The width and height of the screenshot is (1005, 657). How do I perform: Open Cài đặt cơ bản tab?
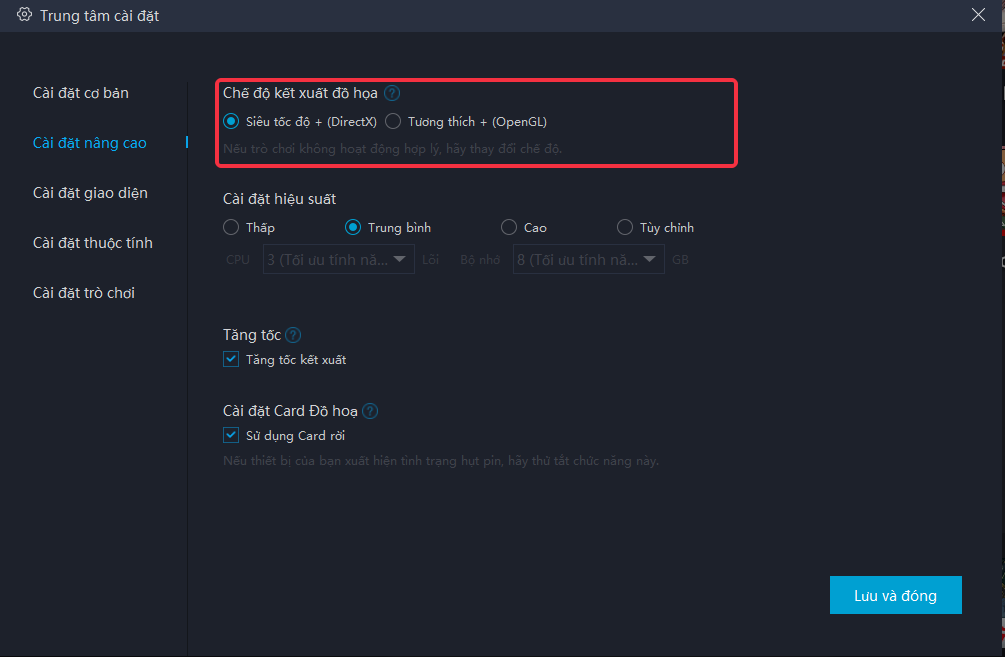pyautogui.click(x=81, y=93)
